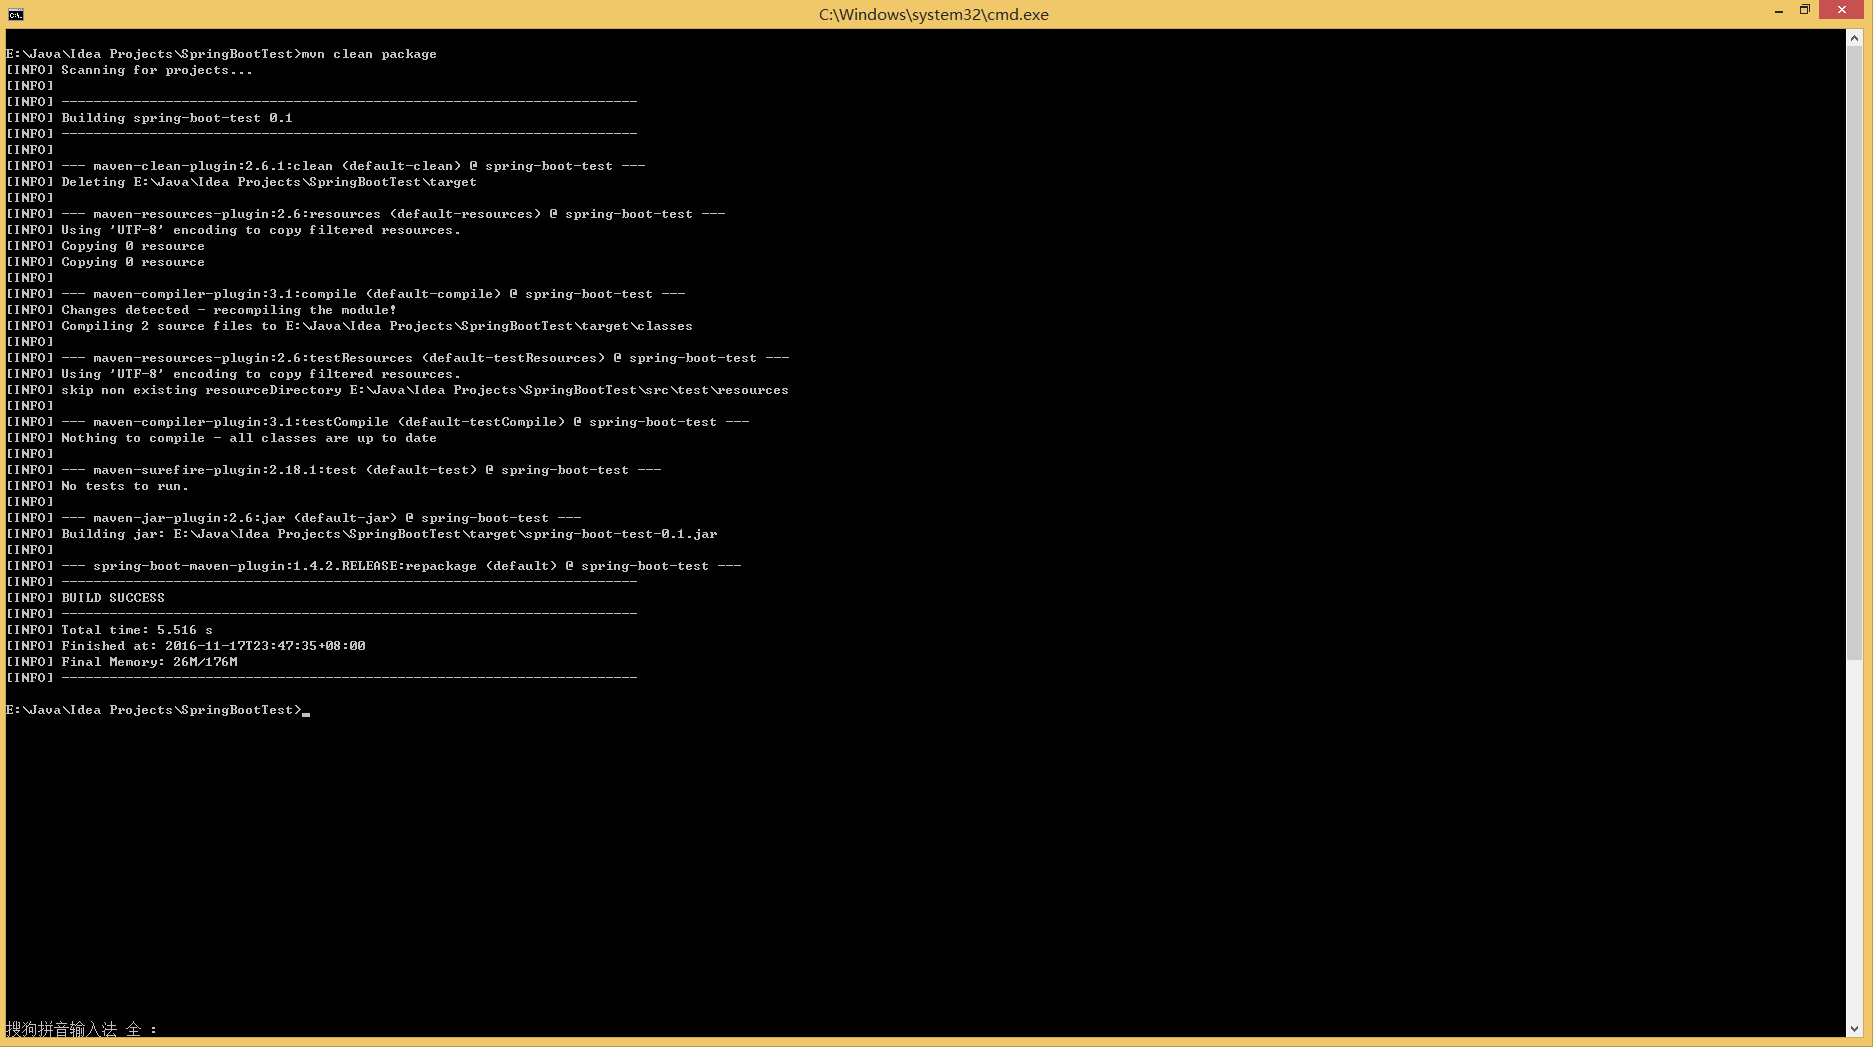Click the 'BUILD SUCCESS' line
Image resolution: width=1873 pixels, height=1047 pixels.
pos(85,598)
